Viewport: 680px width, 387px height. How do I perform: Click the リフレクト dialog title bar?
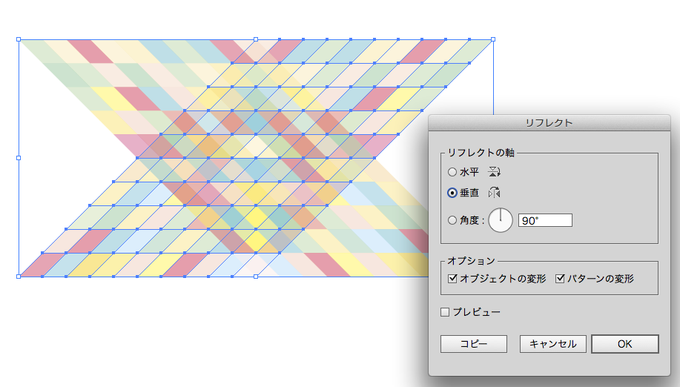(549, 123)
